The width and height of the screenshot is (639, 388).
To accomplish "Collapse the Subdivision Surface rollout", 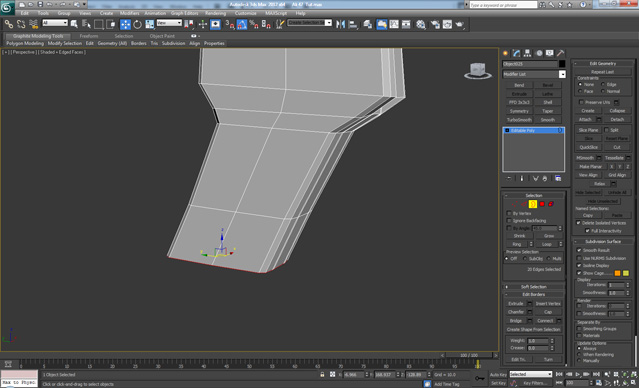I will 603,242.
